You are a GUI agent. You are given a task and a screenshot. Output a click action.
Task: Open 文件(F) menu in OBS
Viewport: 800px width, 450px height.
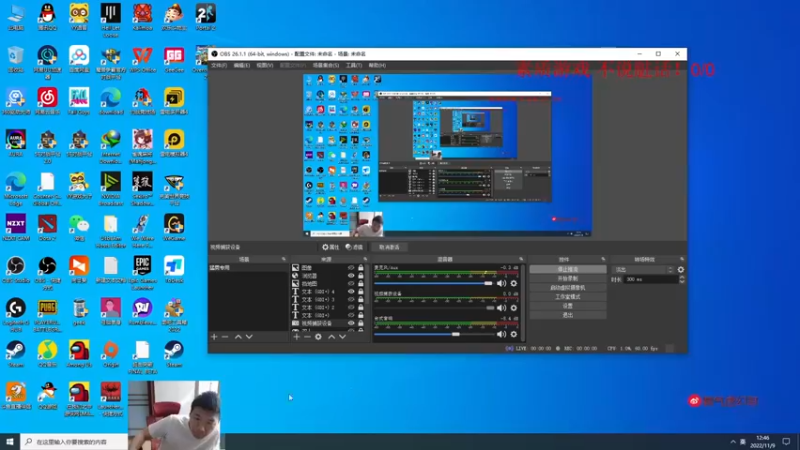click(x=219, y=65)
